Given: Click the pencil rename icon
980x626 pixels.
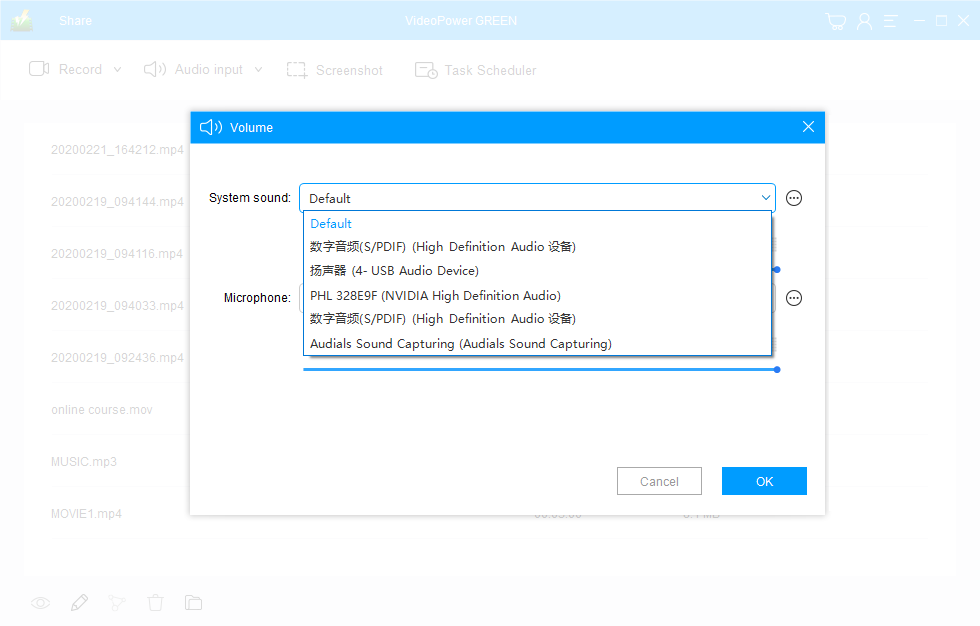Looking at the screenshot, I should coord(79,603).
